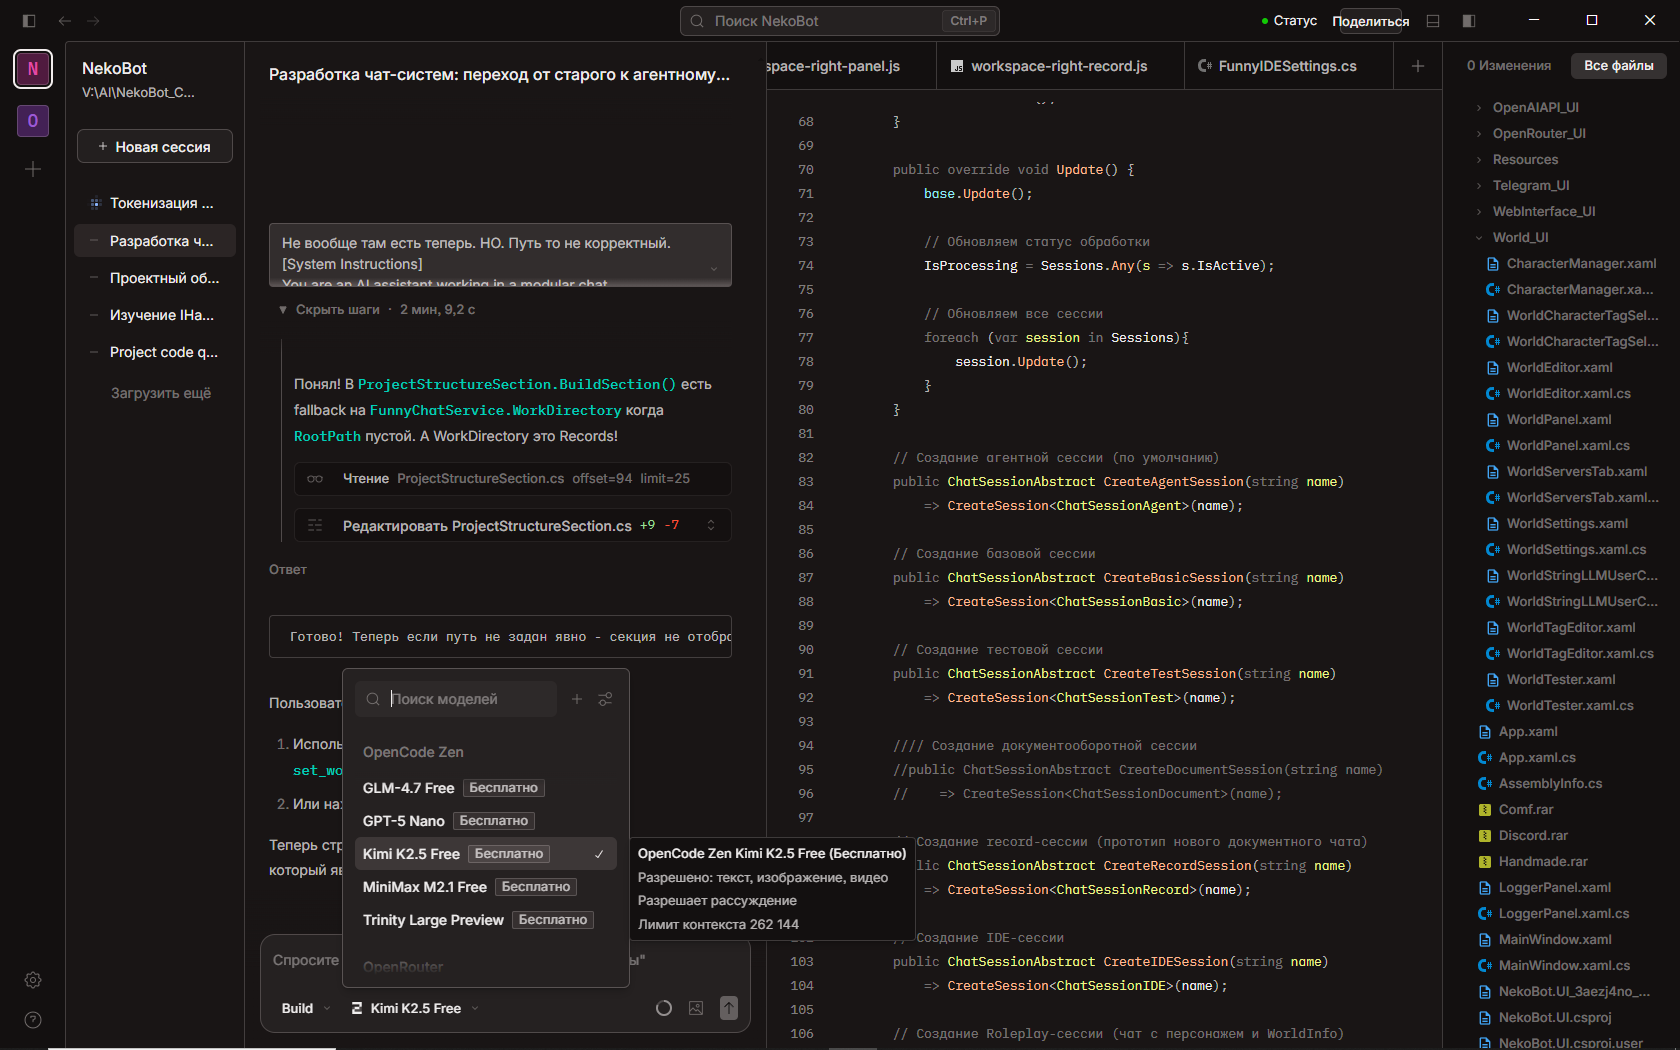Toggle the right side panel icon
Image resolution: width=1680 pixels, height=1050 pixels.
pos(1468,21)
